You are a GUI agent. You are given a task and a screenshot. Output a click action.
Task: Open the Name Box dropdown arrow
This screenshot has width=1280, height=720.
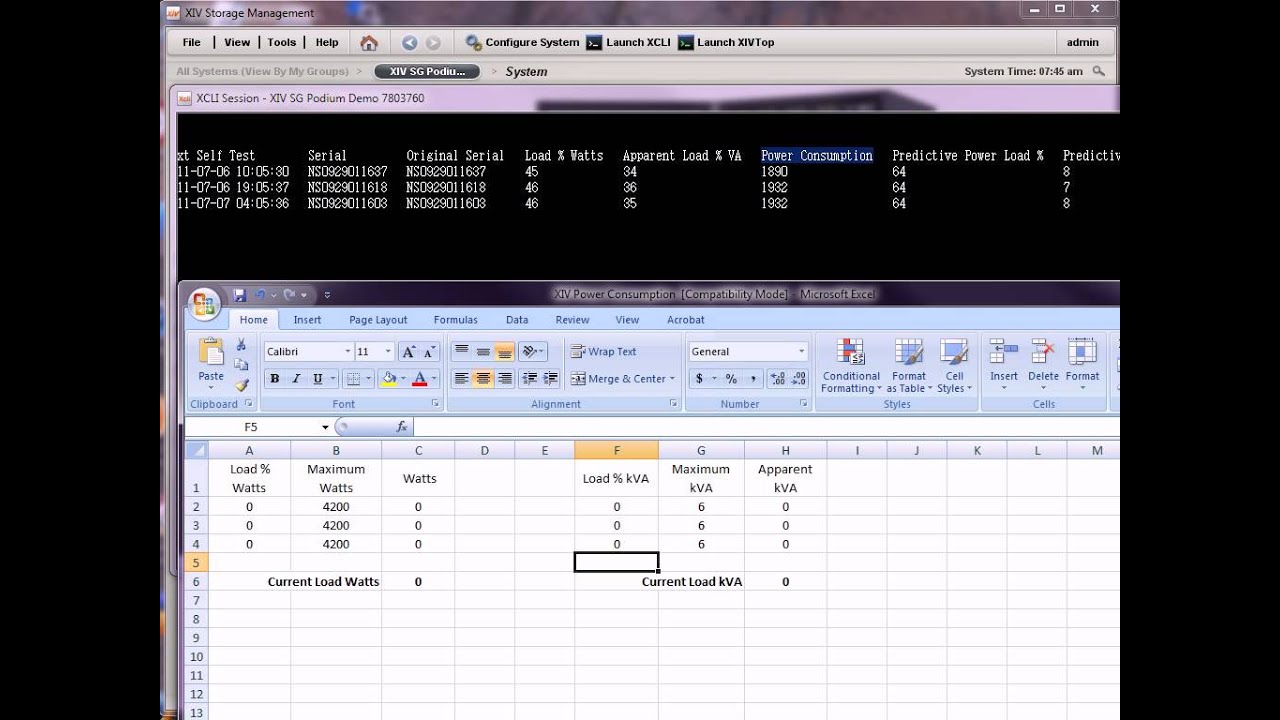click(325, 427)
